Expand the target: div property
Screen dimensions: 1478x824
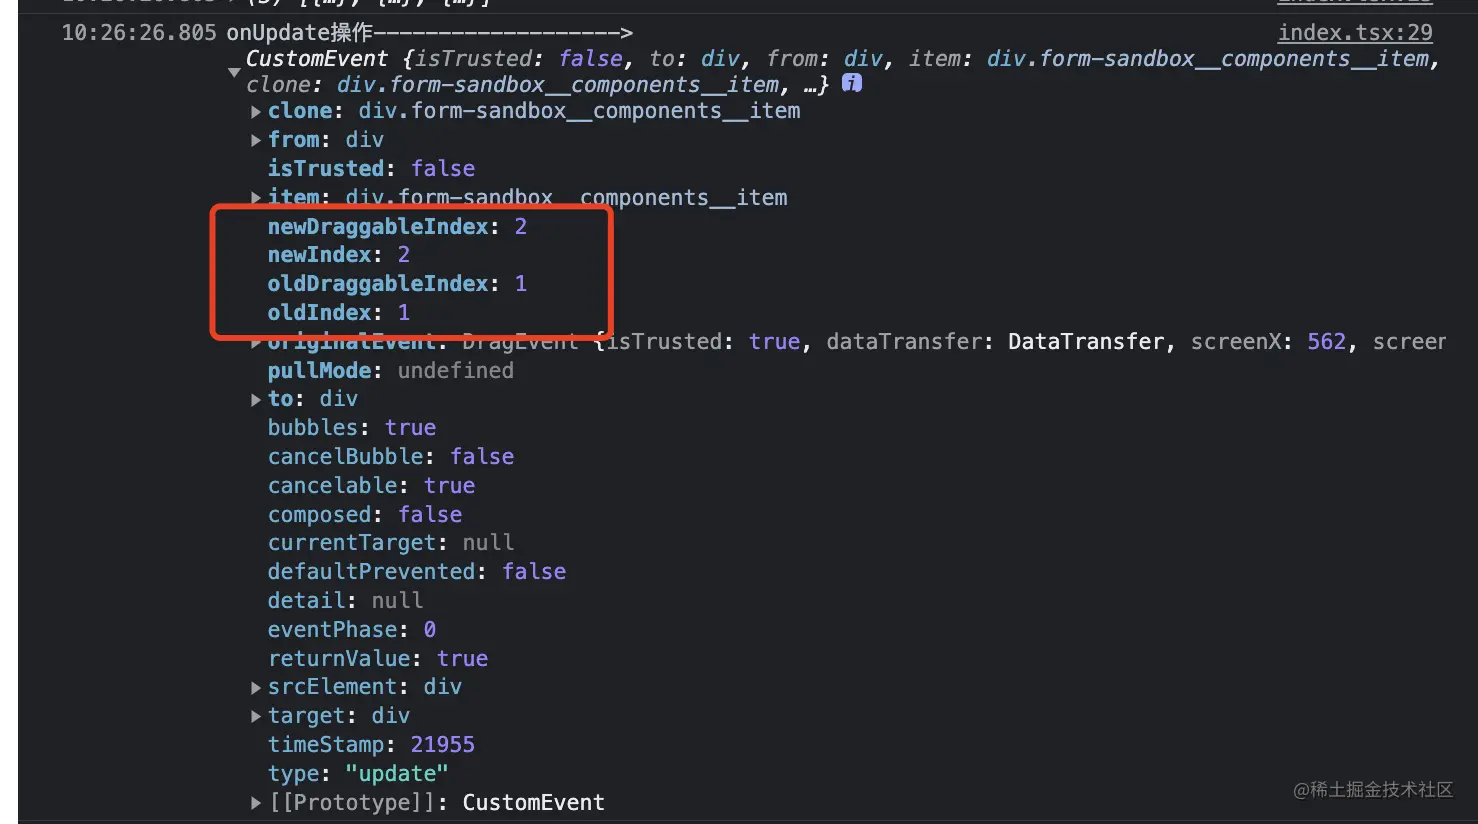(256, 717)
